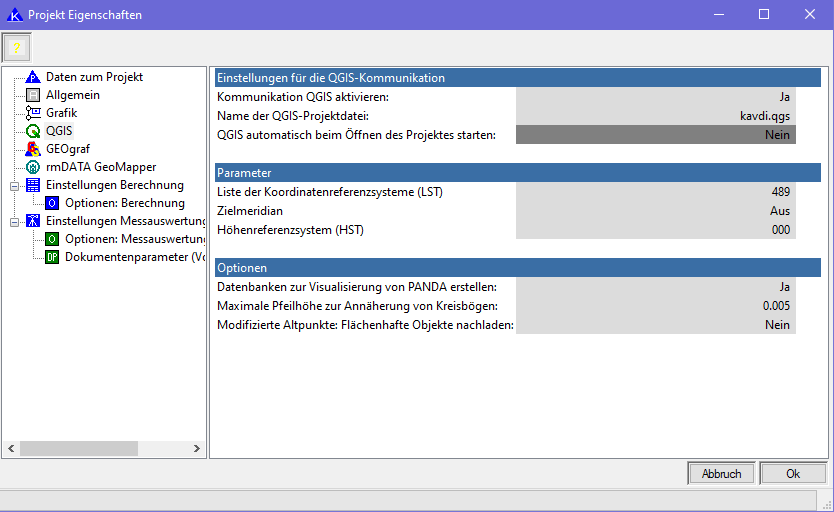Click the yellow question mark help button

tap(17, 48)
